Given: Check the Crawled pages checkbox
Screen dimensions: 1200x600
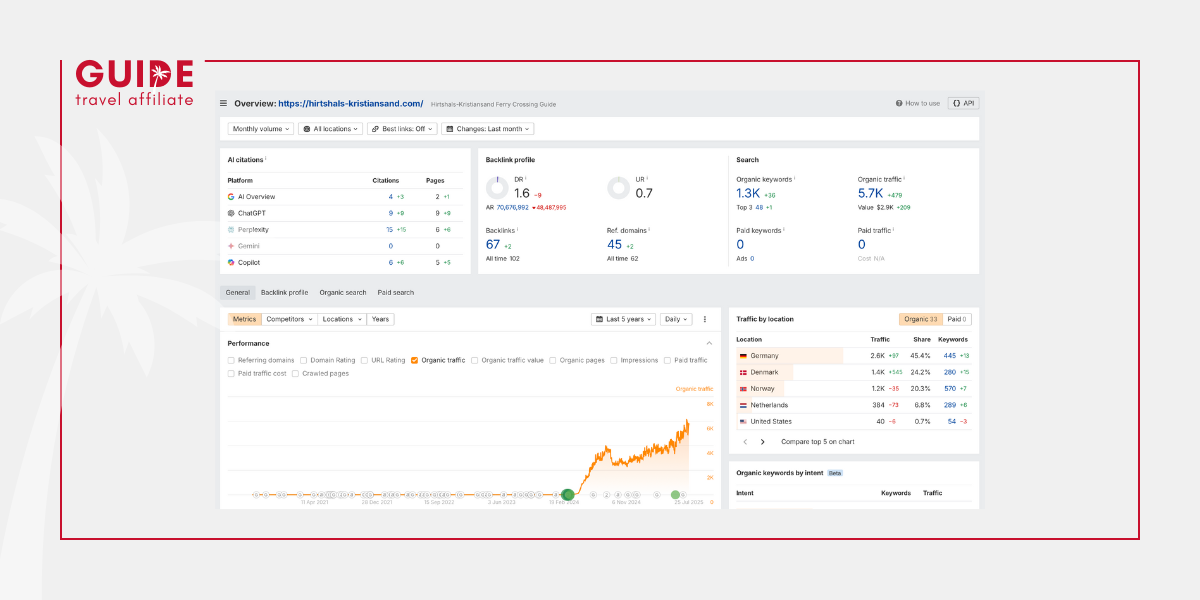Looking at the screenshot, I should click(x=295, y=373).
